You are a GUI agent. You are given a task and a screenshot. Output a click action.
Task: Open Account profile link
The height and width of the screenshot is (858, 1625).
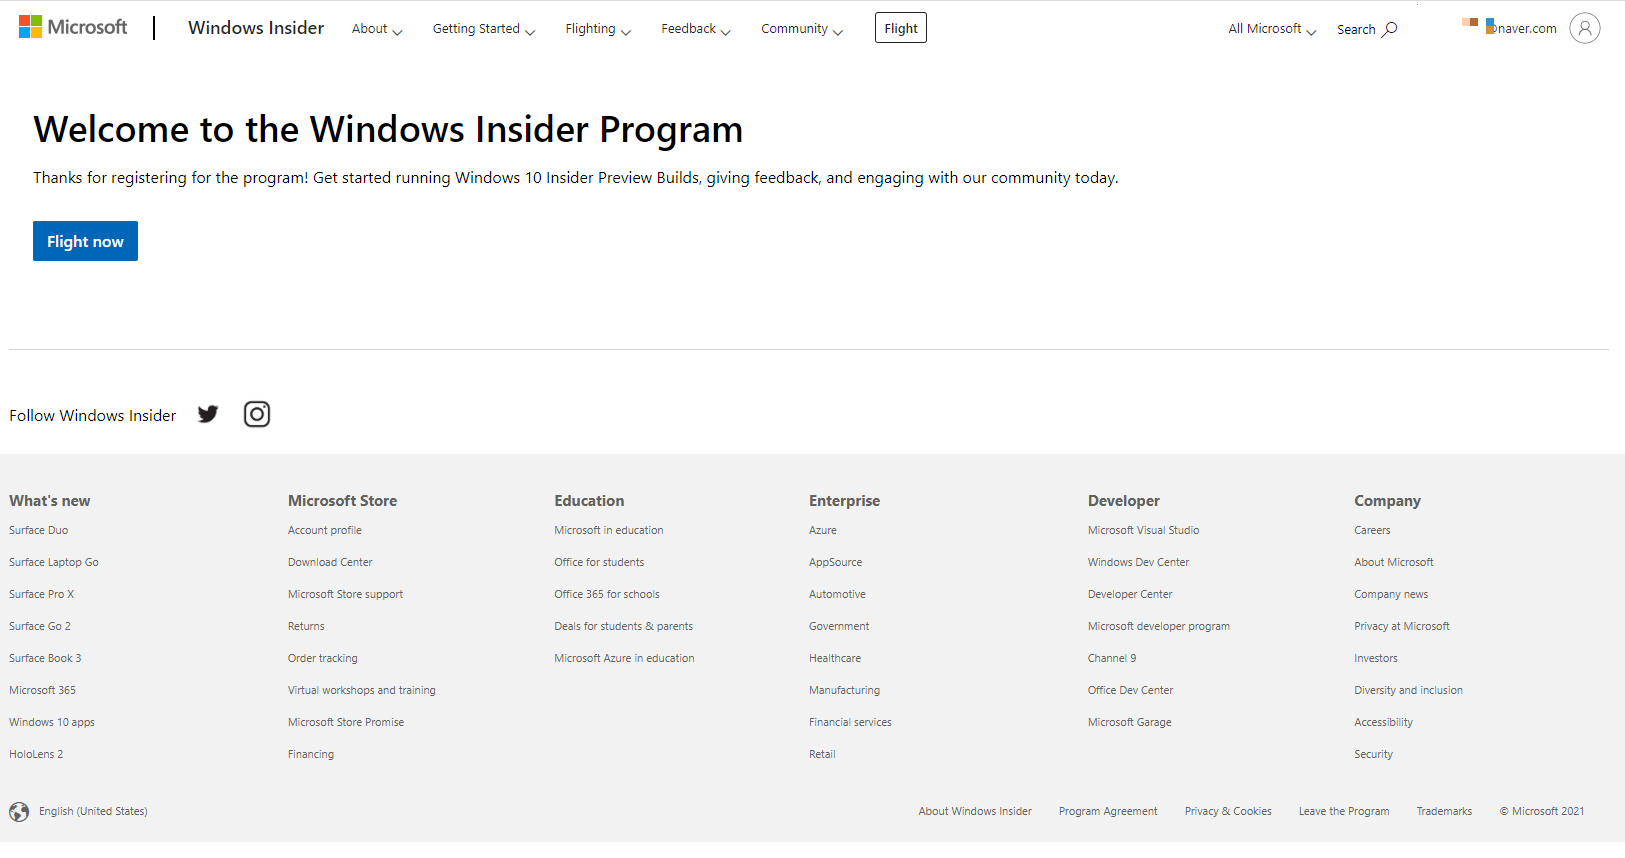[325, 530]
